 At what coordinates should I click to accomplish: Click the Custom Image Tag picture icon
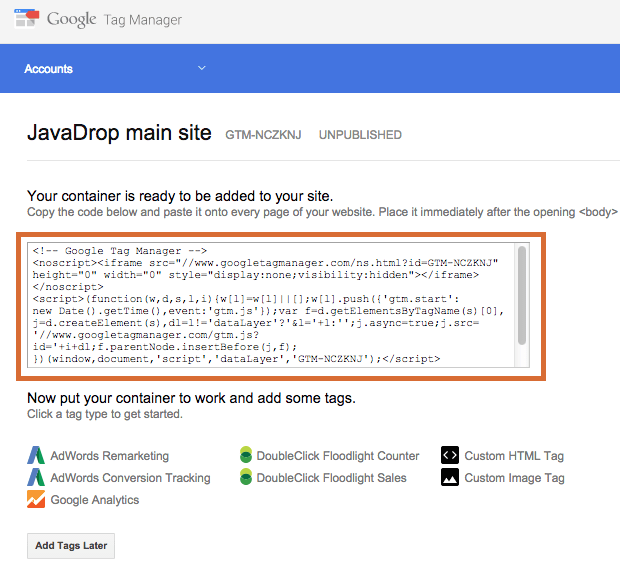click(450, 477)
